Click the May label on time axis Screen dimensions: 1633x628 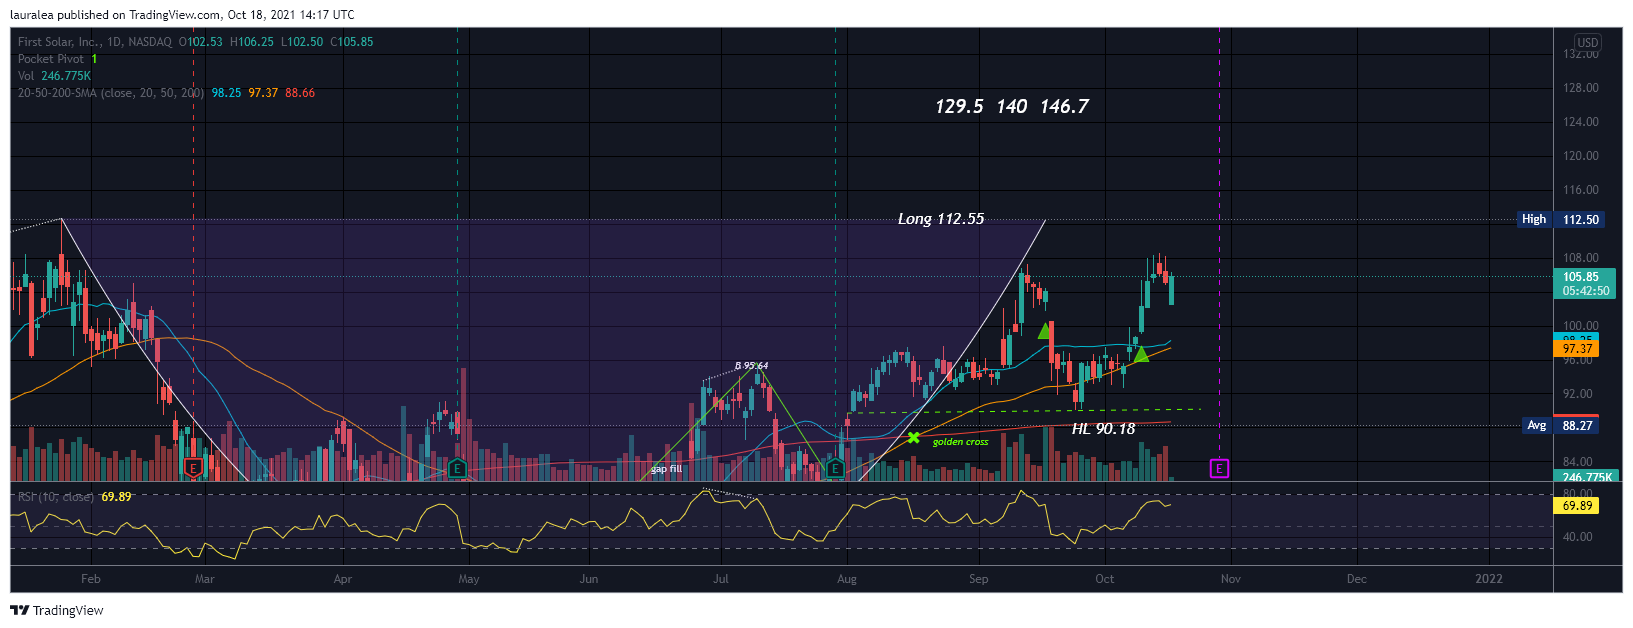(x=468, y=579)
